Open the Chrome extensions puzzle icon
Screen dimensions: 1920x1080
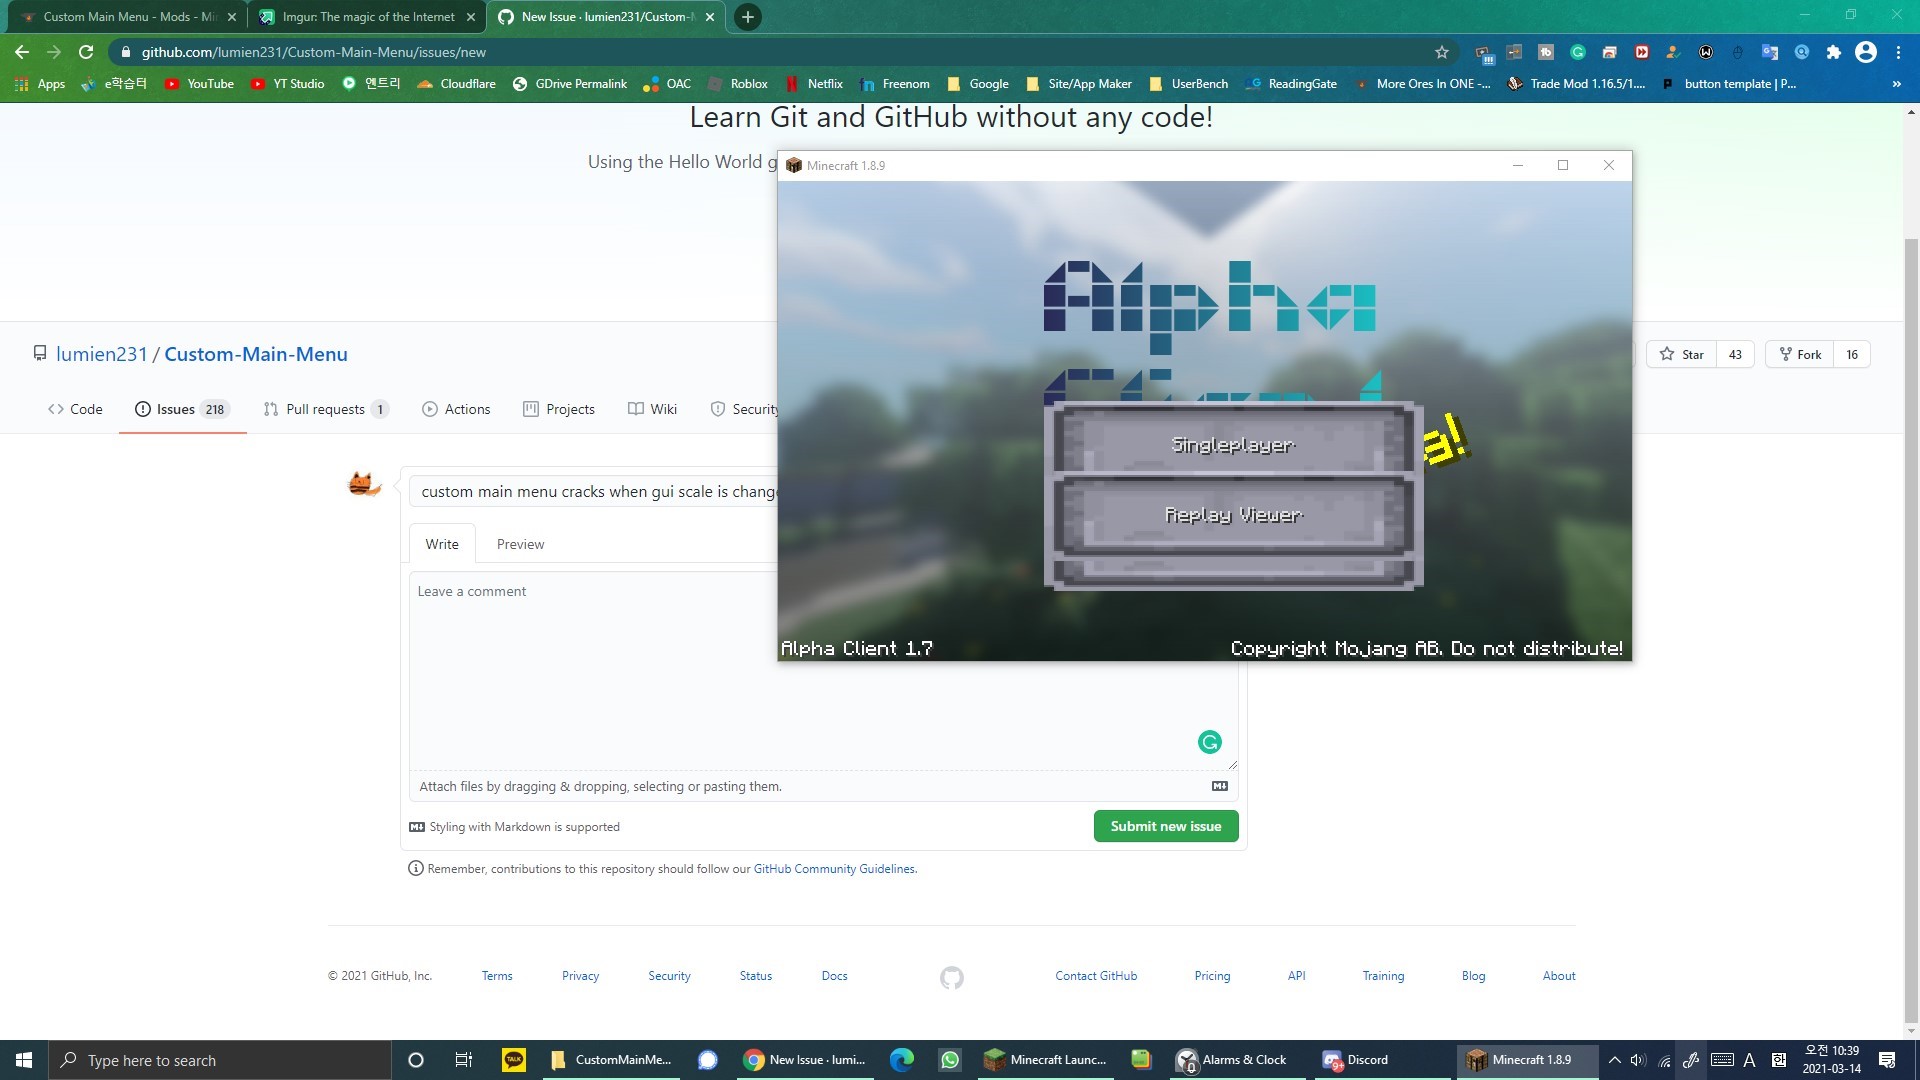[x=1834, y=52]
